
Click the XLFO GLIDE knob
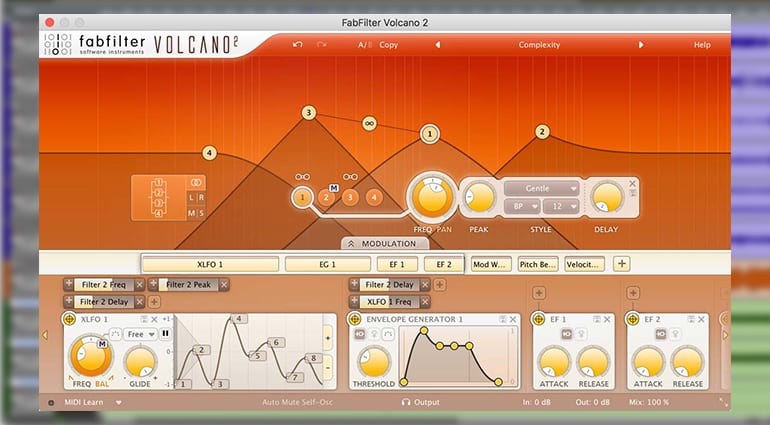pyautogui.click(x=140, y=363)
